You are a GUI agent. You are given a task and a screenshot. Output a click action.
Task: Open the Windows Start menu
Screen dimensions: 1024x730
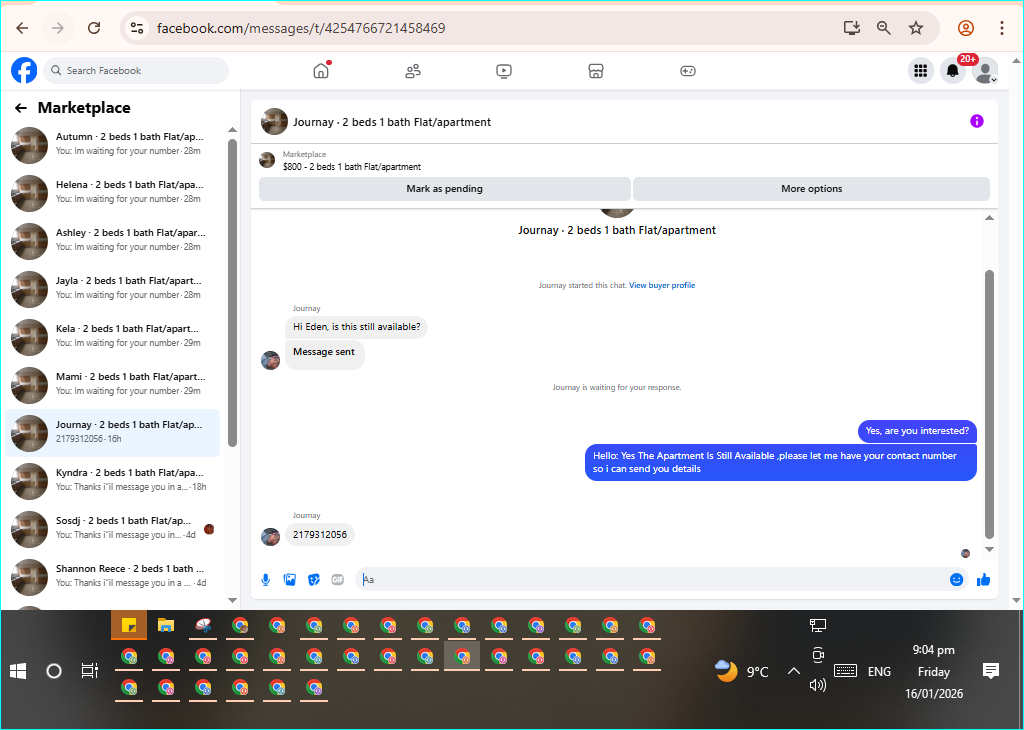18,671
